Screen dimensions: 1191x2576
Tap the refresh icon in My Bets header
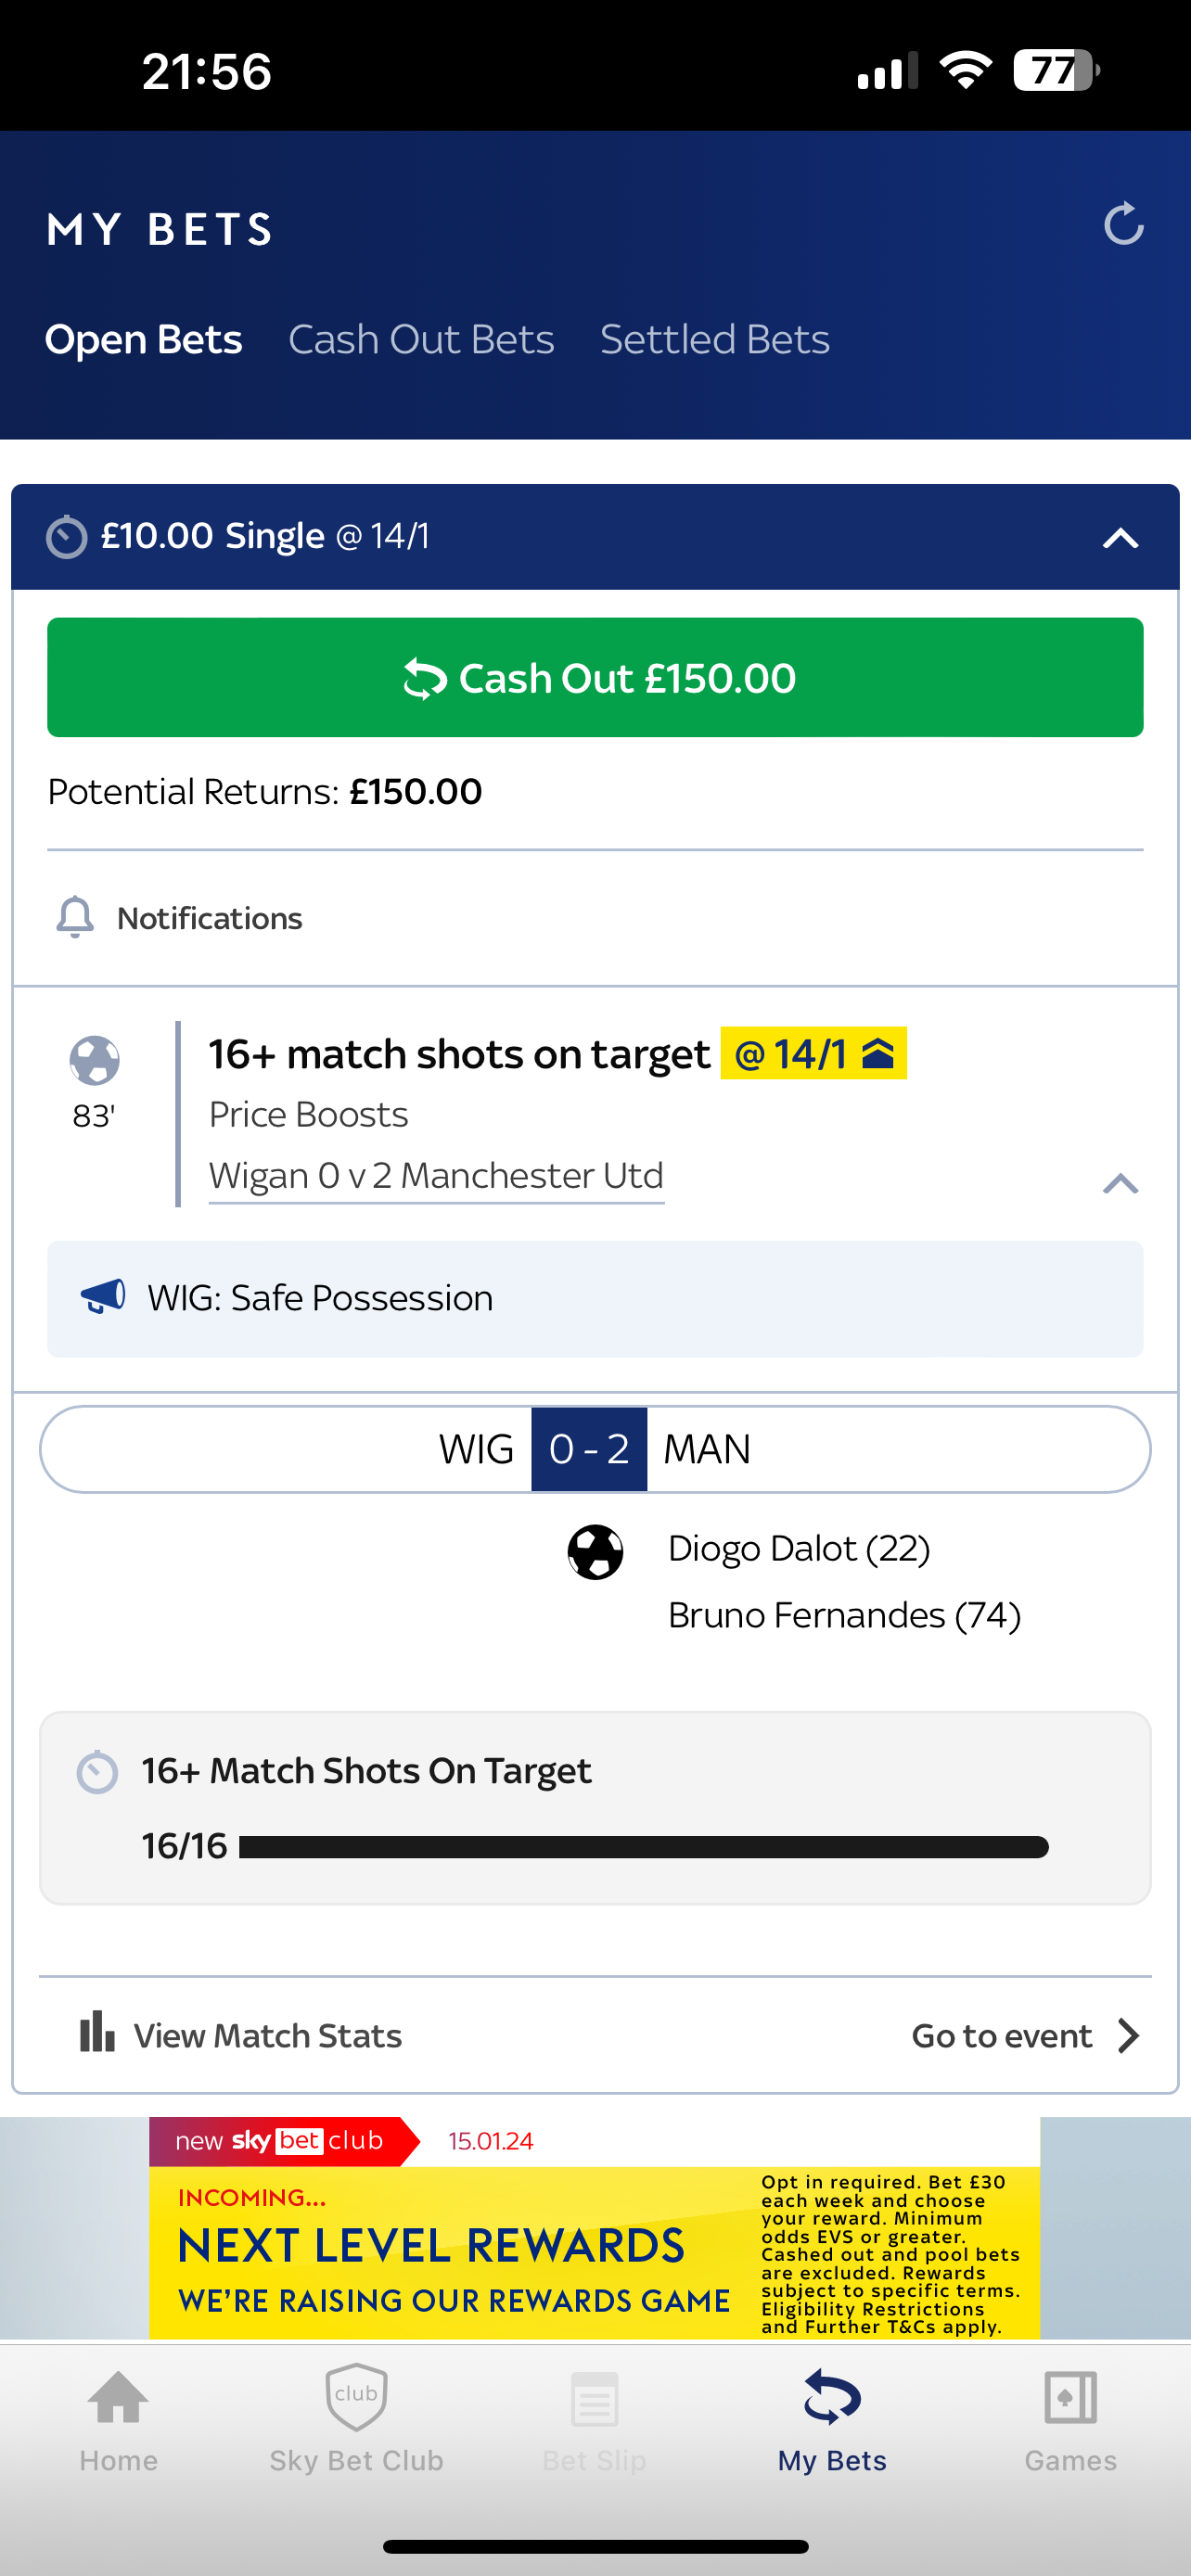(1123, 224)
